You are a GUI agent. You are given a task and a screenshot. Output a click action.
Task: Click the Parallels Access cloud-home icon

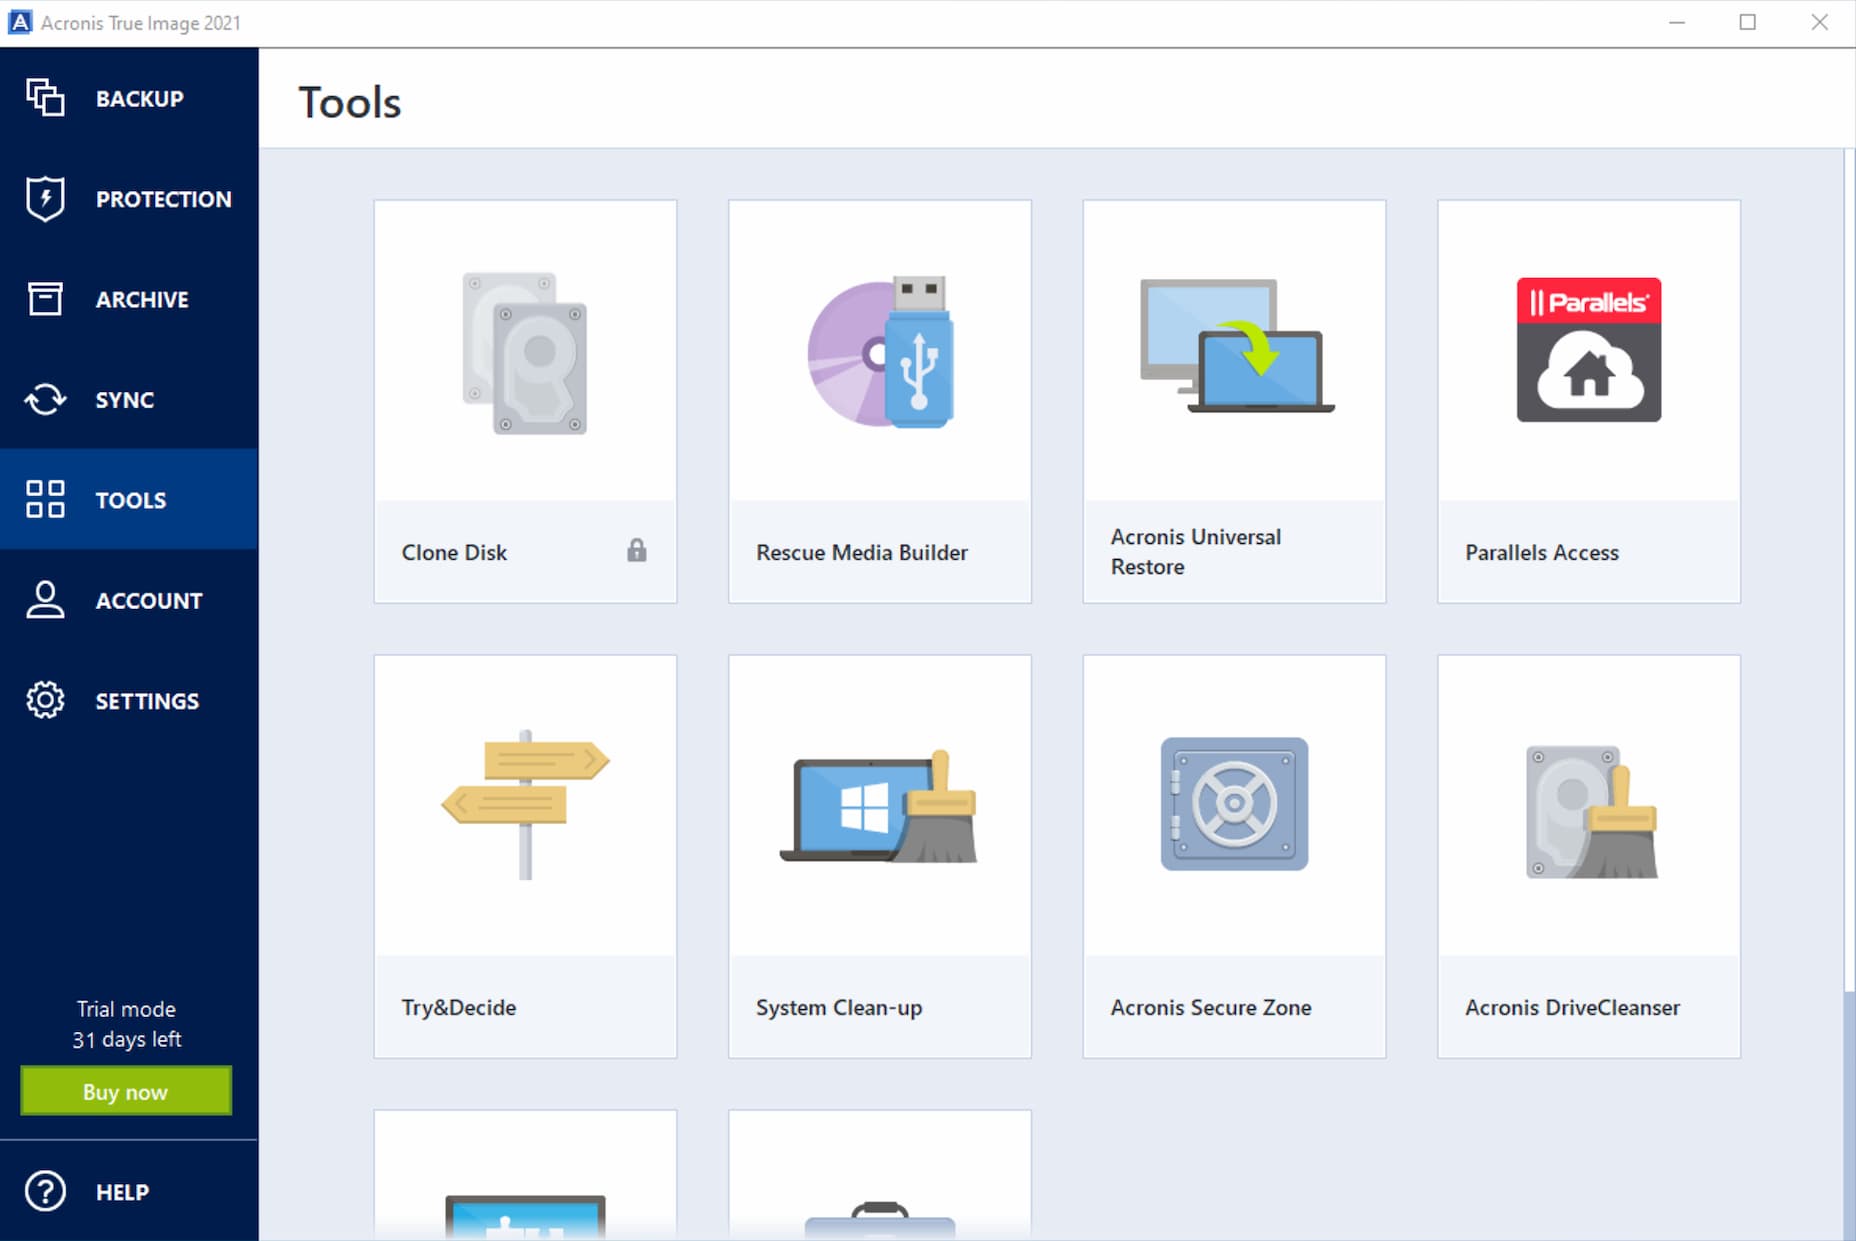point(1588,350)
